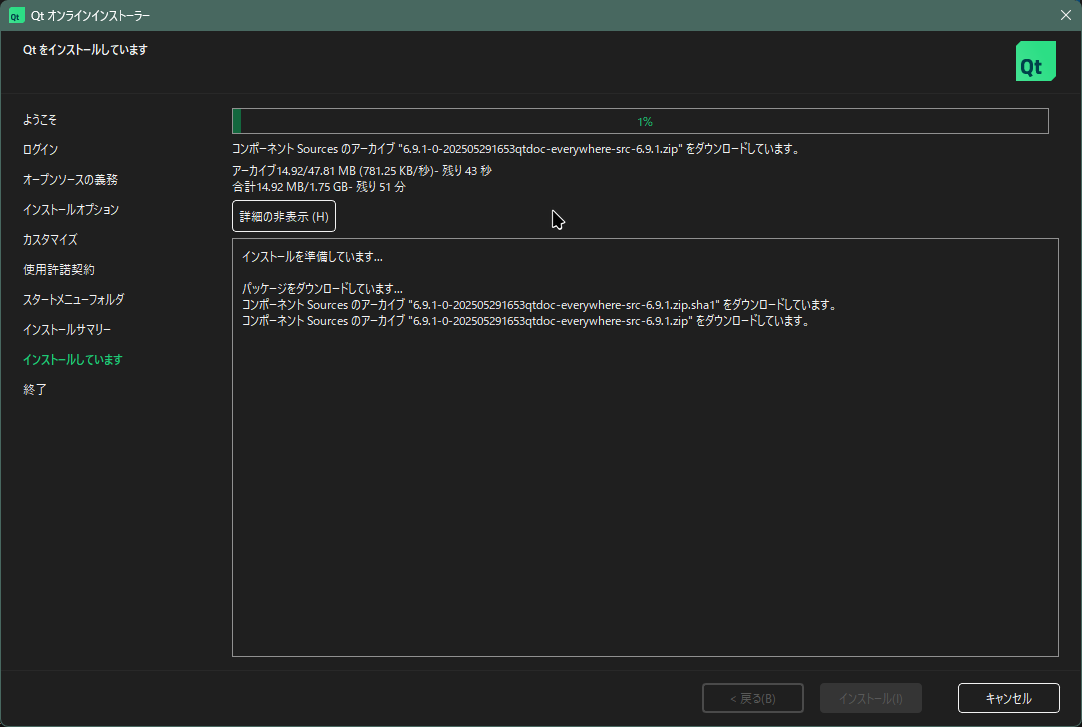Click the installation progress bar showing 1%
This screenshot has width=1082, height=727.
640,121
